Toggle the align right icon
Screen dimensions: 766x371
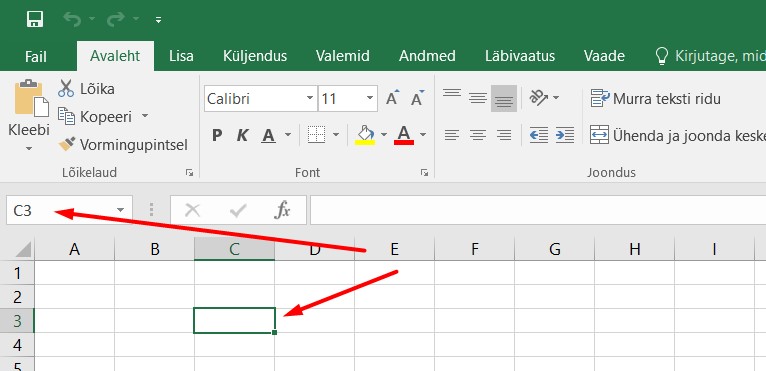tap(504, 134)
